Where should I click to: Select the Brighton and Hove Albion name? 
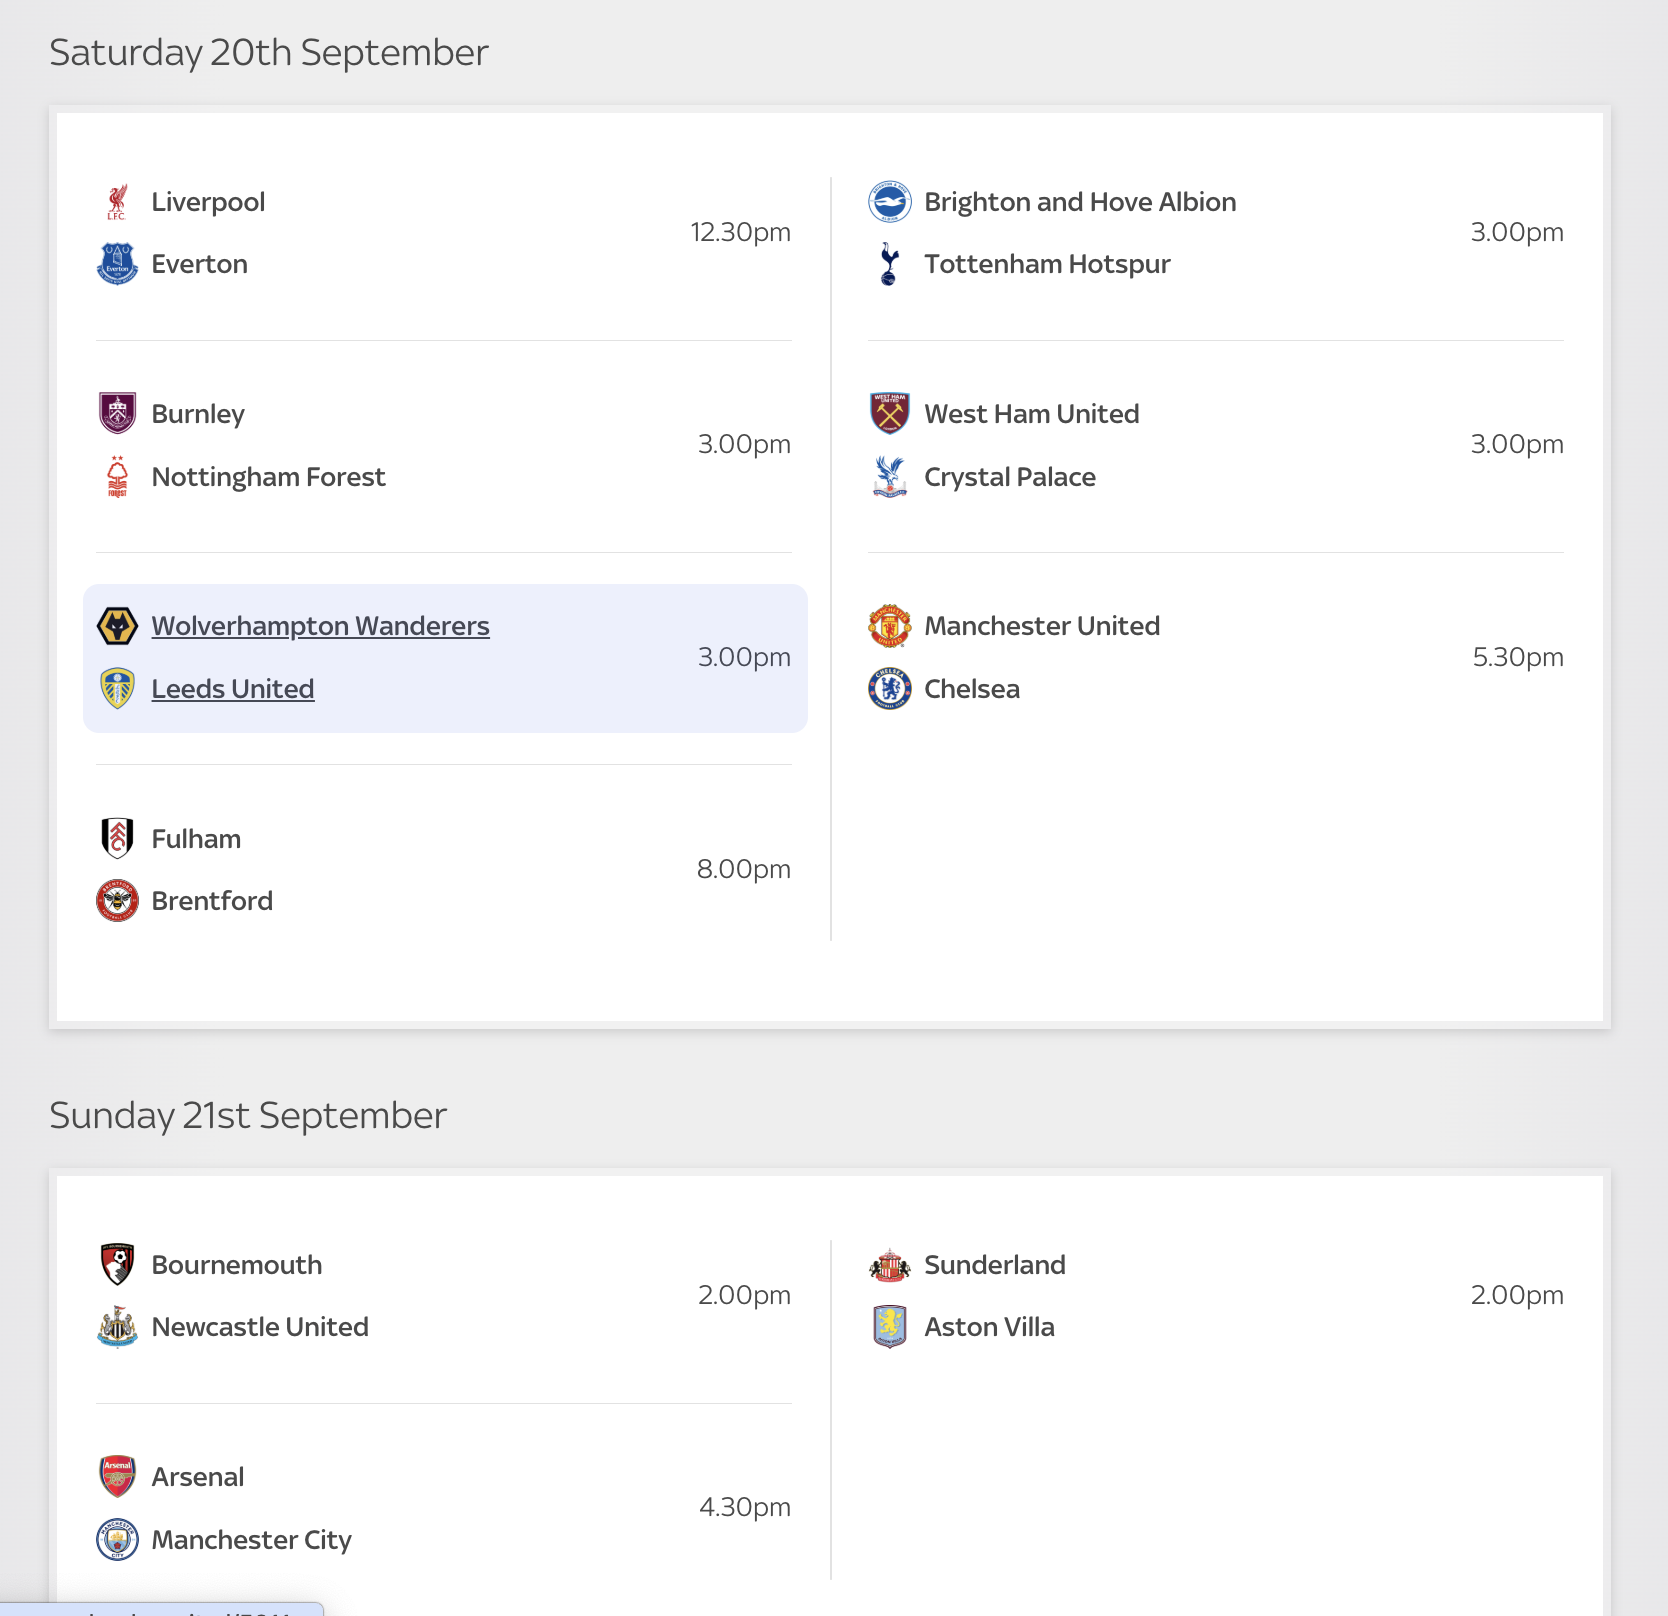[1080, 202]
